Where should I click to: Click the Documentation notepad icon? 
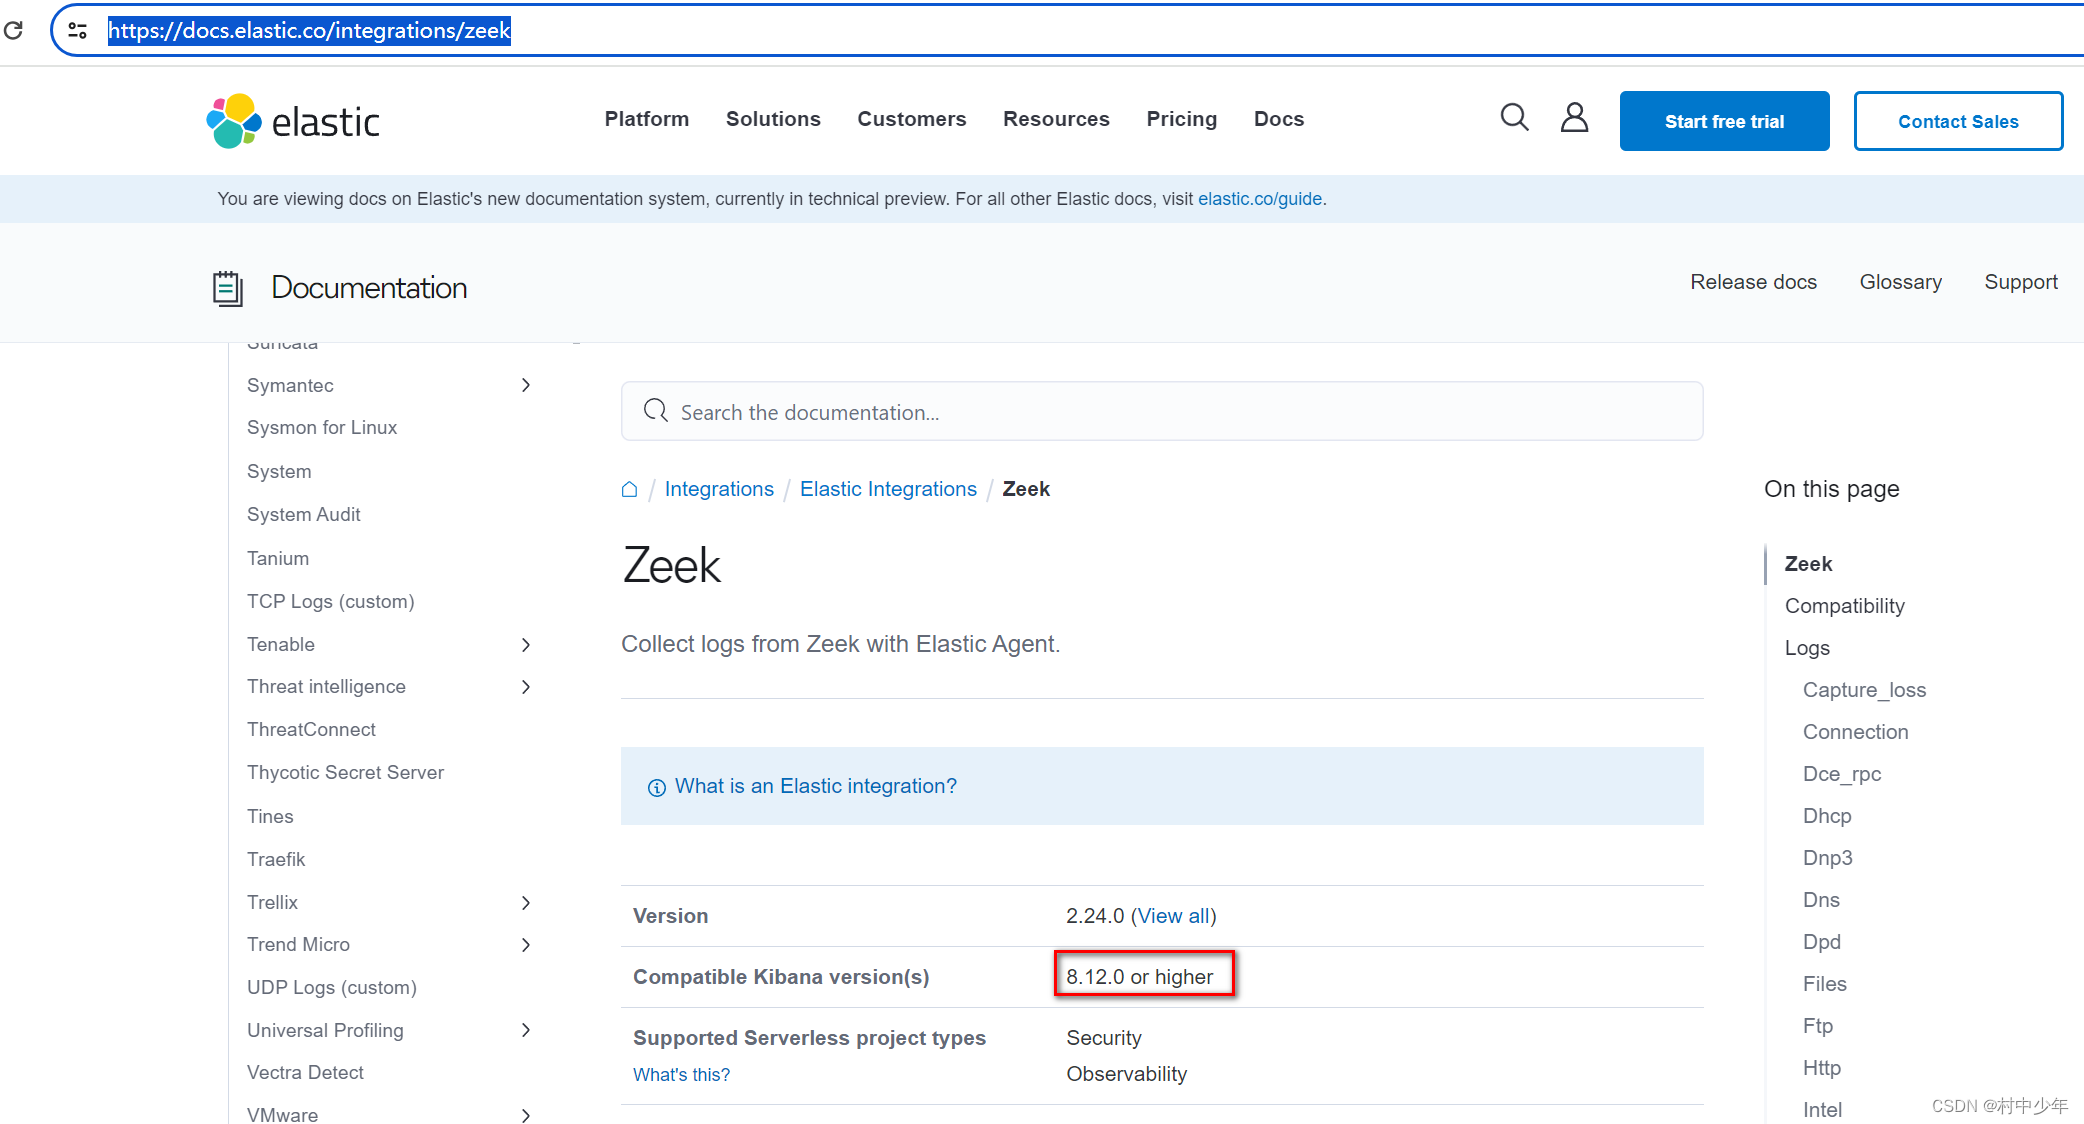[227, 288]
